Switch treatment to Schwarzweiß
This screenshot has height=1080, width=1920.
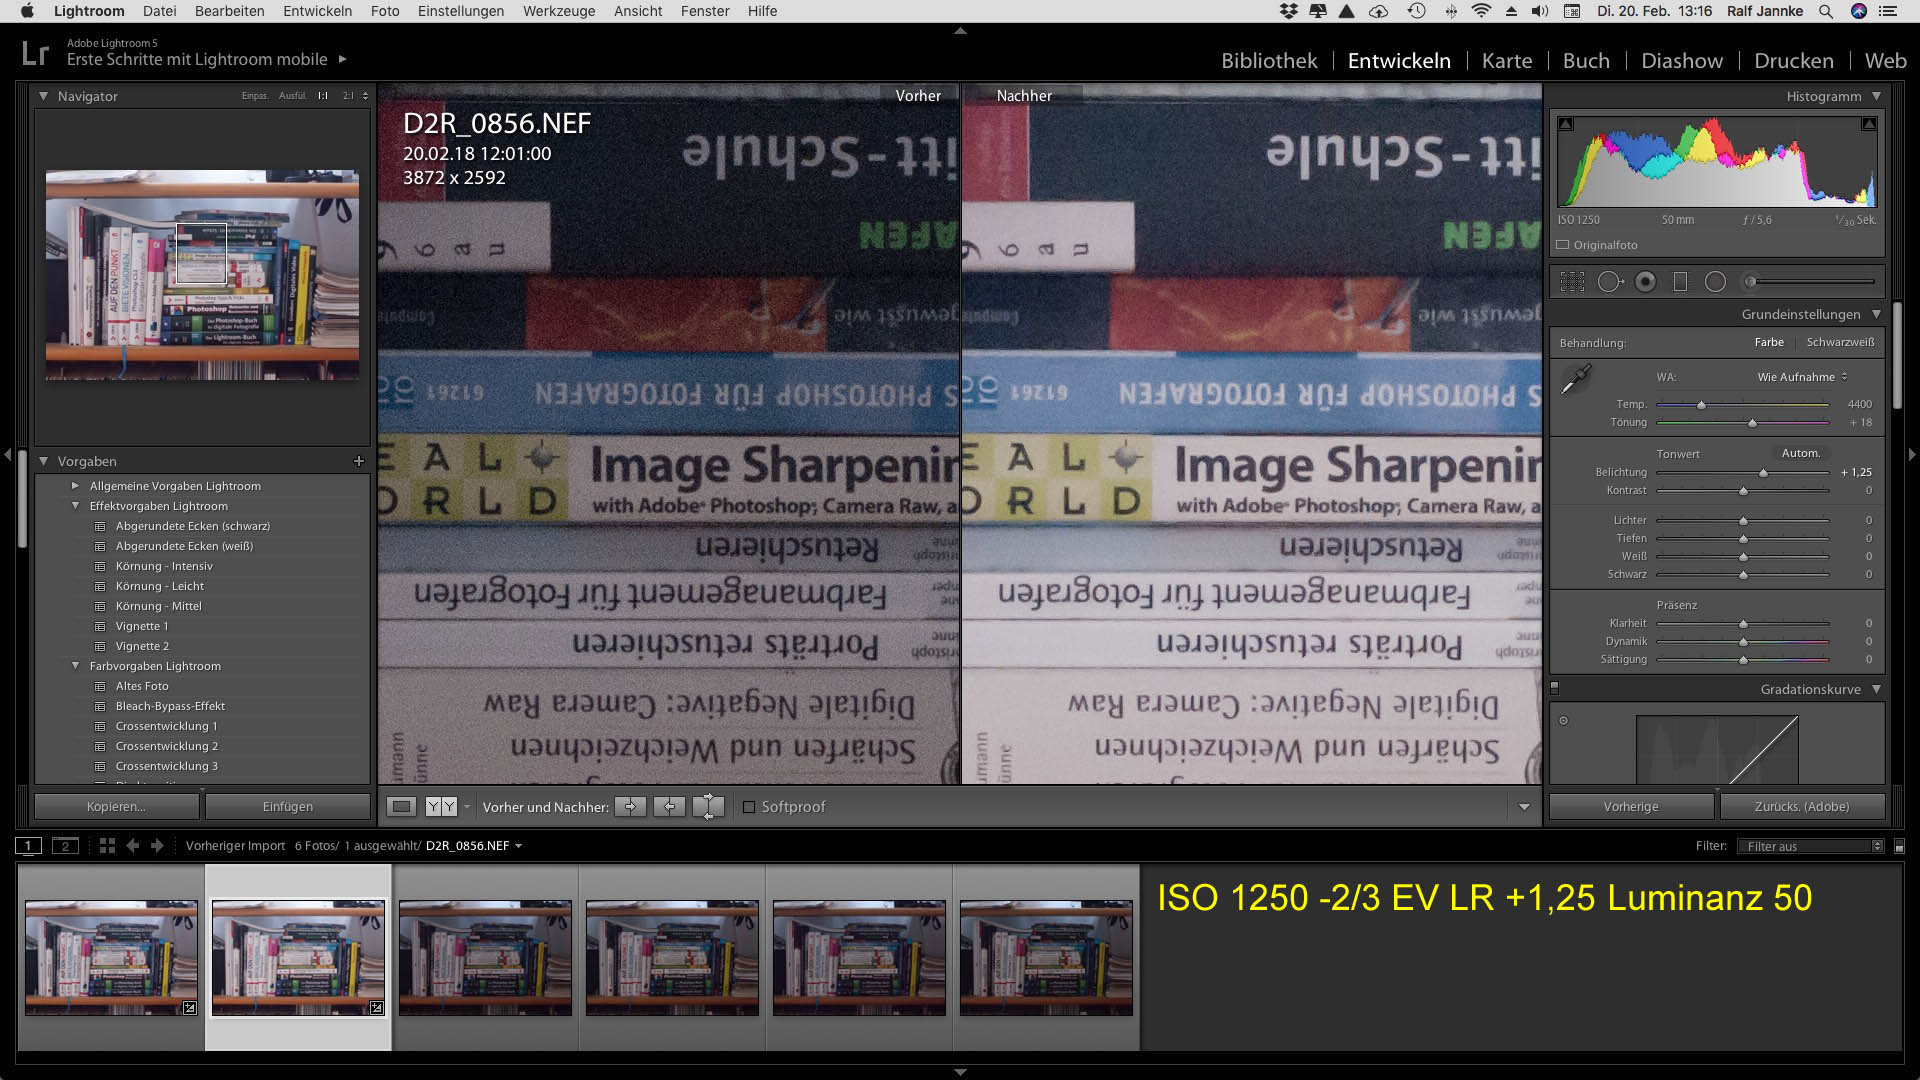click(1840, 342)
